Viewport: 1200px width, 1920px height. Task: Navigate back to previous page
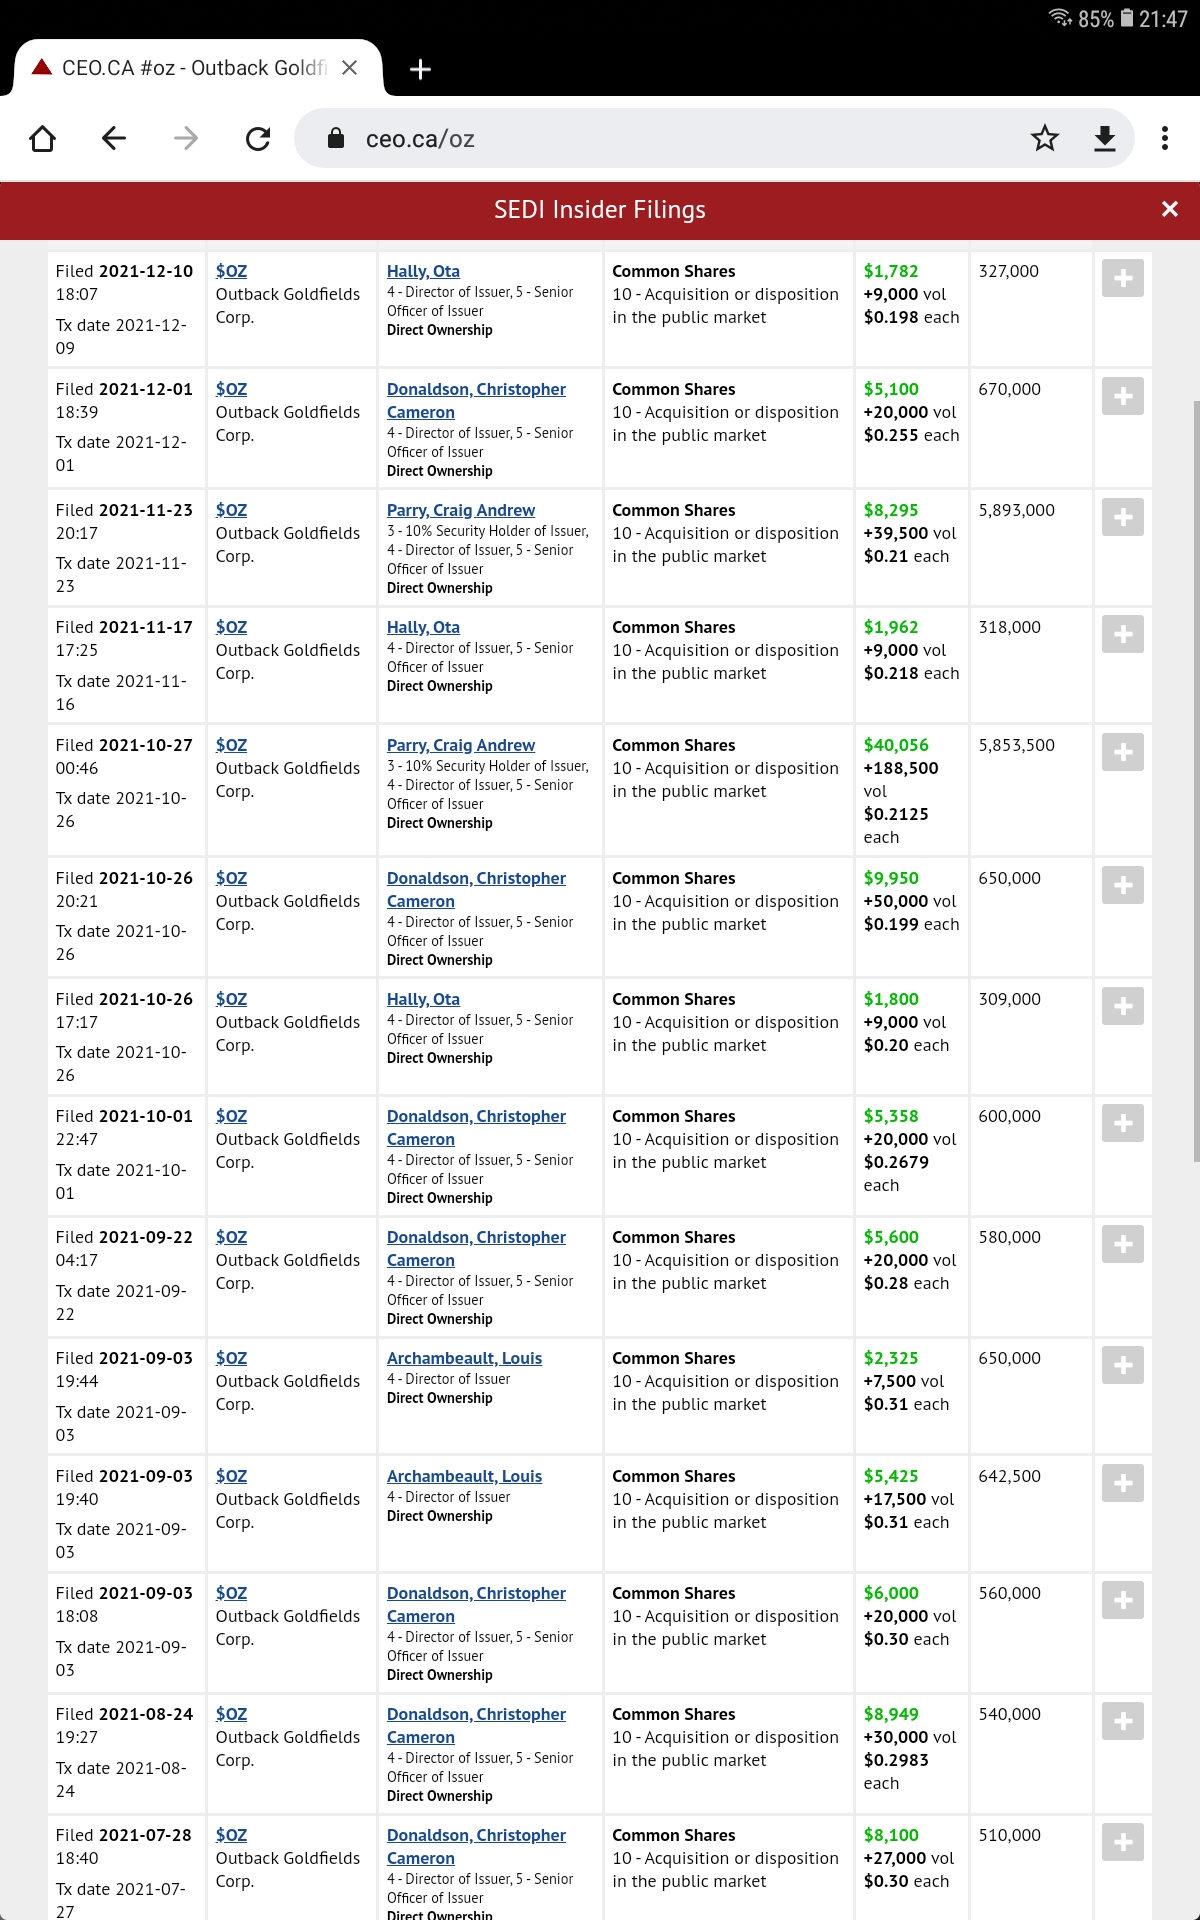[114, 138]
